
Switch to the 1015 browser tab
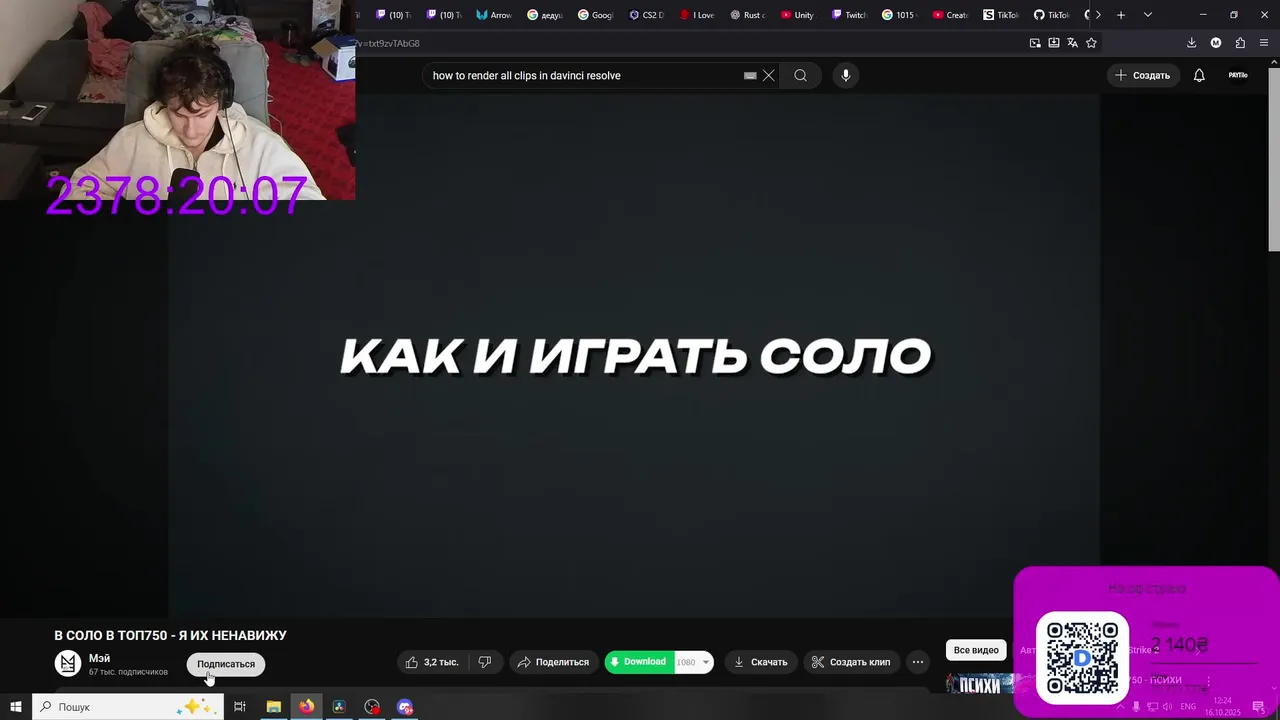[899, 15]
